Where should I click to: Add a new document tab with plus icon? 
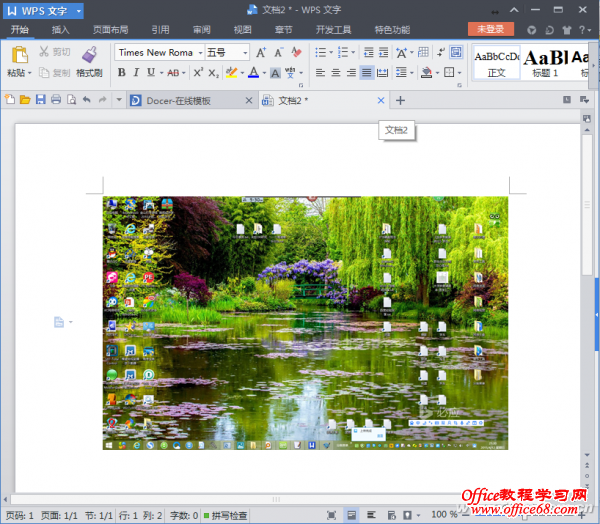401,100
